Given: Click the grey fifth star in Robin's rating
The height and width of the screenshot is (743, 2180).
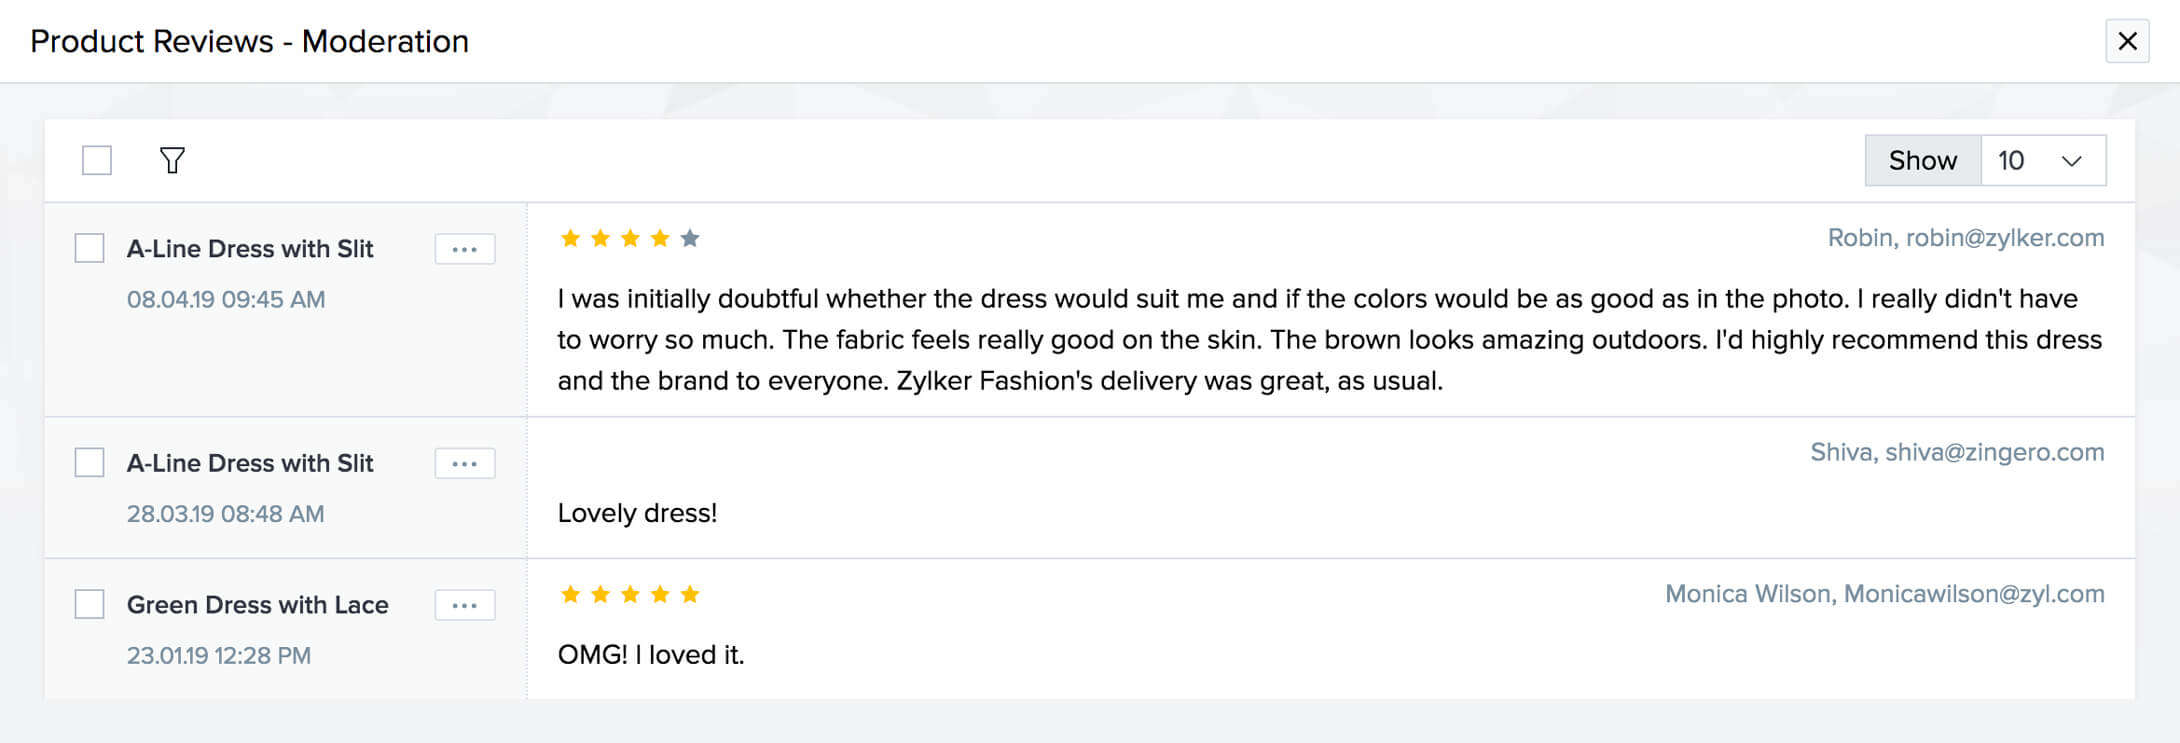Looking at the screenshot, I should 690,238.
